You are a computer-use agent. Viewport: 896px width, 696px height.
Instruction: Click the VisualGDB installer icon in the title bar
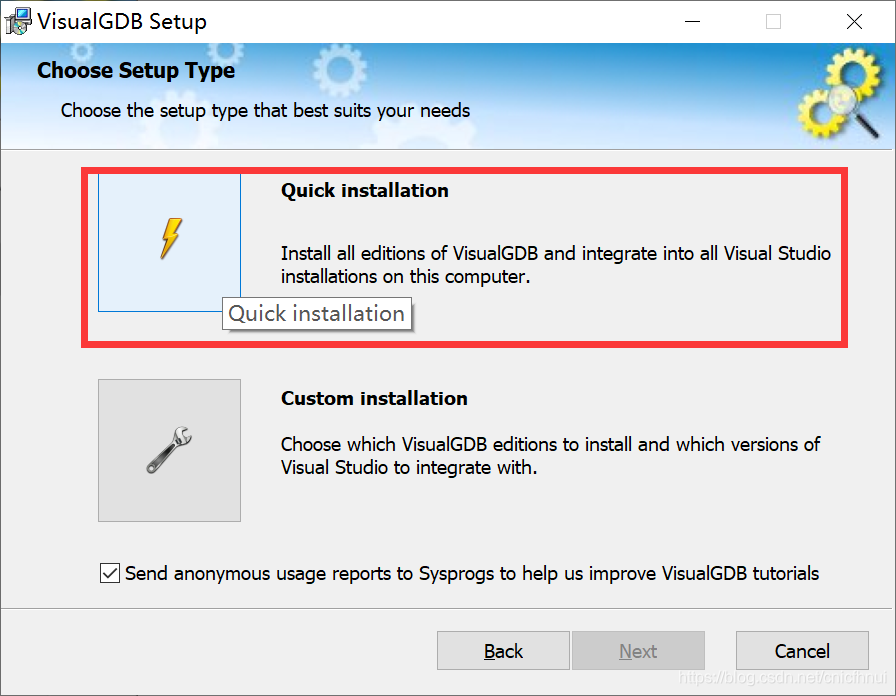click(x=17, y=20)
